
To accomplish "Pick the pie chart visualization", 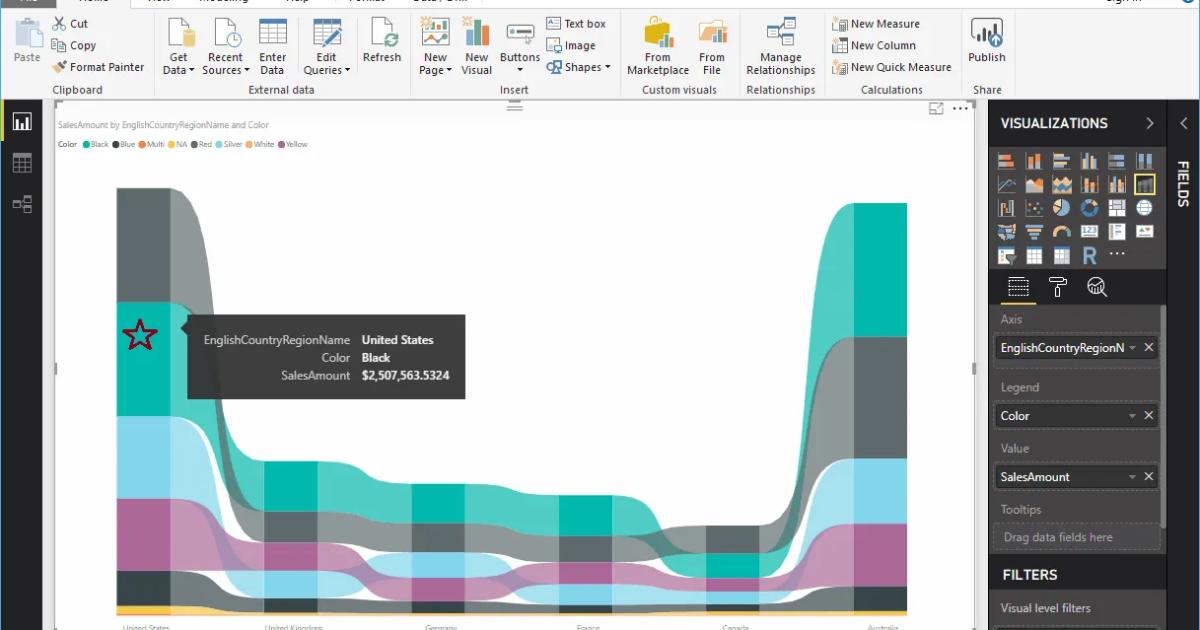I will point(1062,208).
